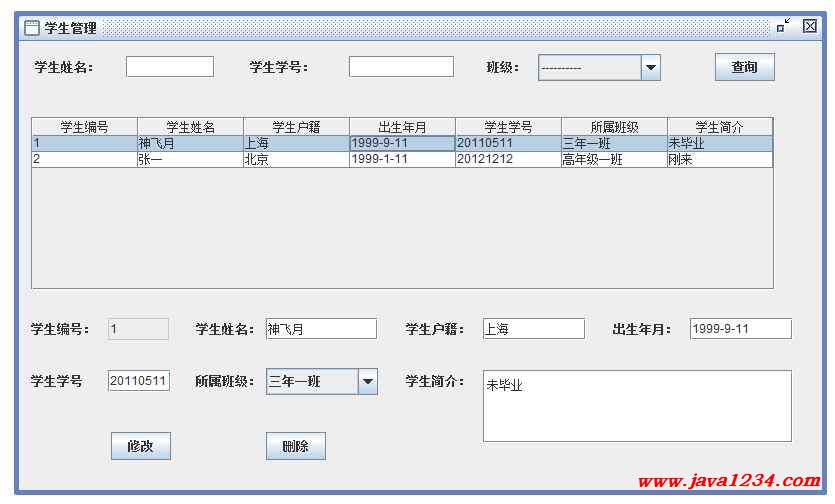
Task: Click the 学生简介 table column header
Action: tap(719, 127)
